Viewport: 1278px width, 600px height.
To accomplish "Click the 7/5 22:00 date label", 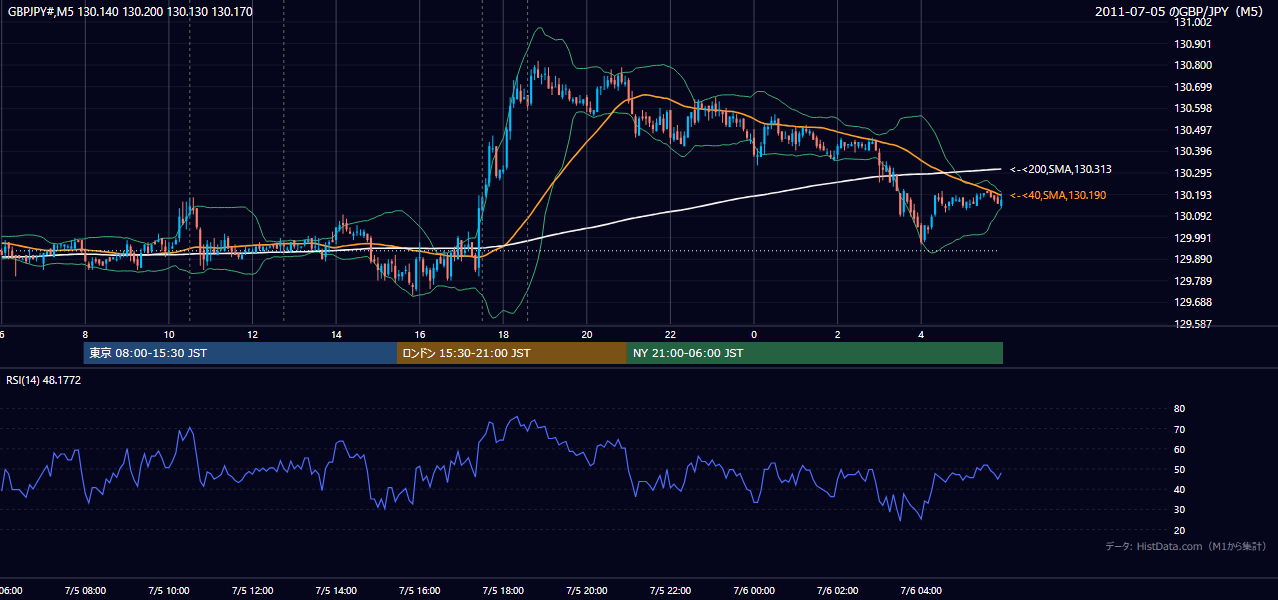I will 670,591.
